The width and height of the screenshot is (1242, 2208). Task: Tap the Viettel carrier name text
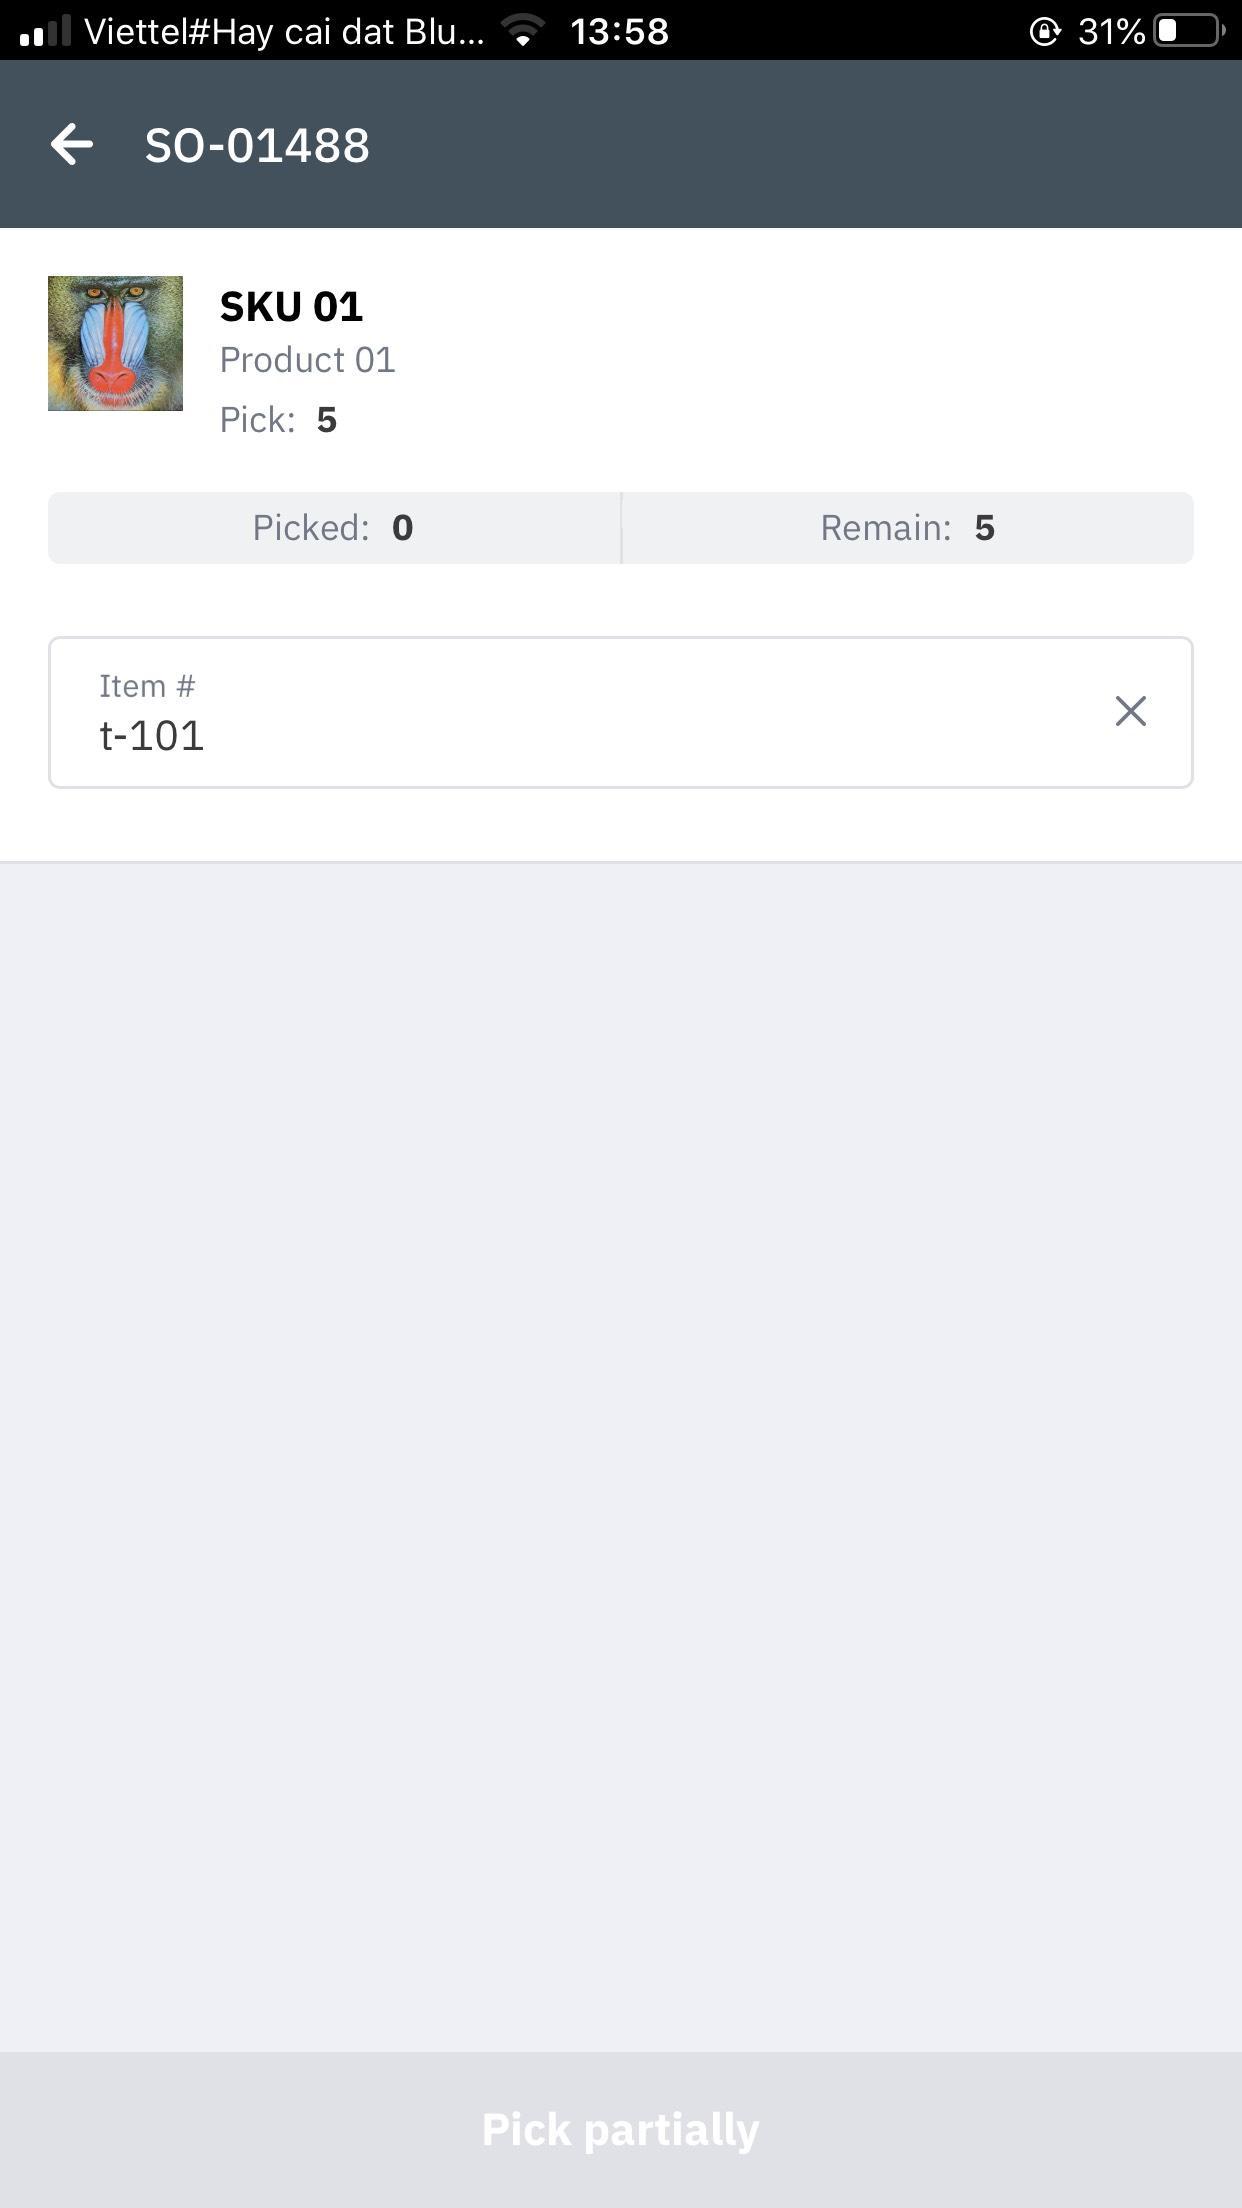tap(284, 32)
